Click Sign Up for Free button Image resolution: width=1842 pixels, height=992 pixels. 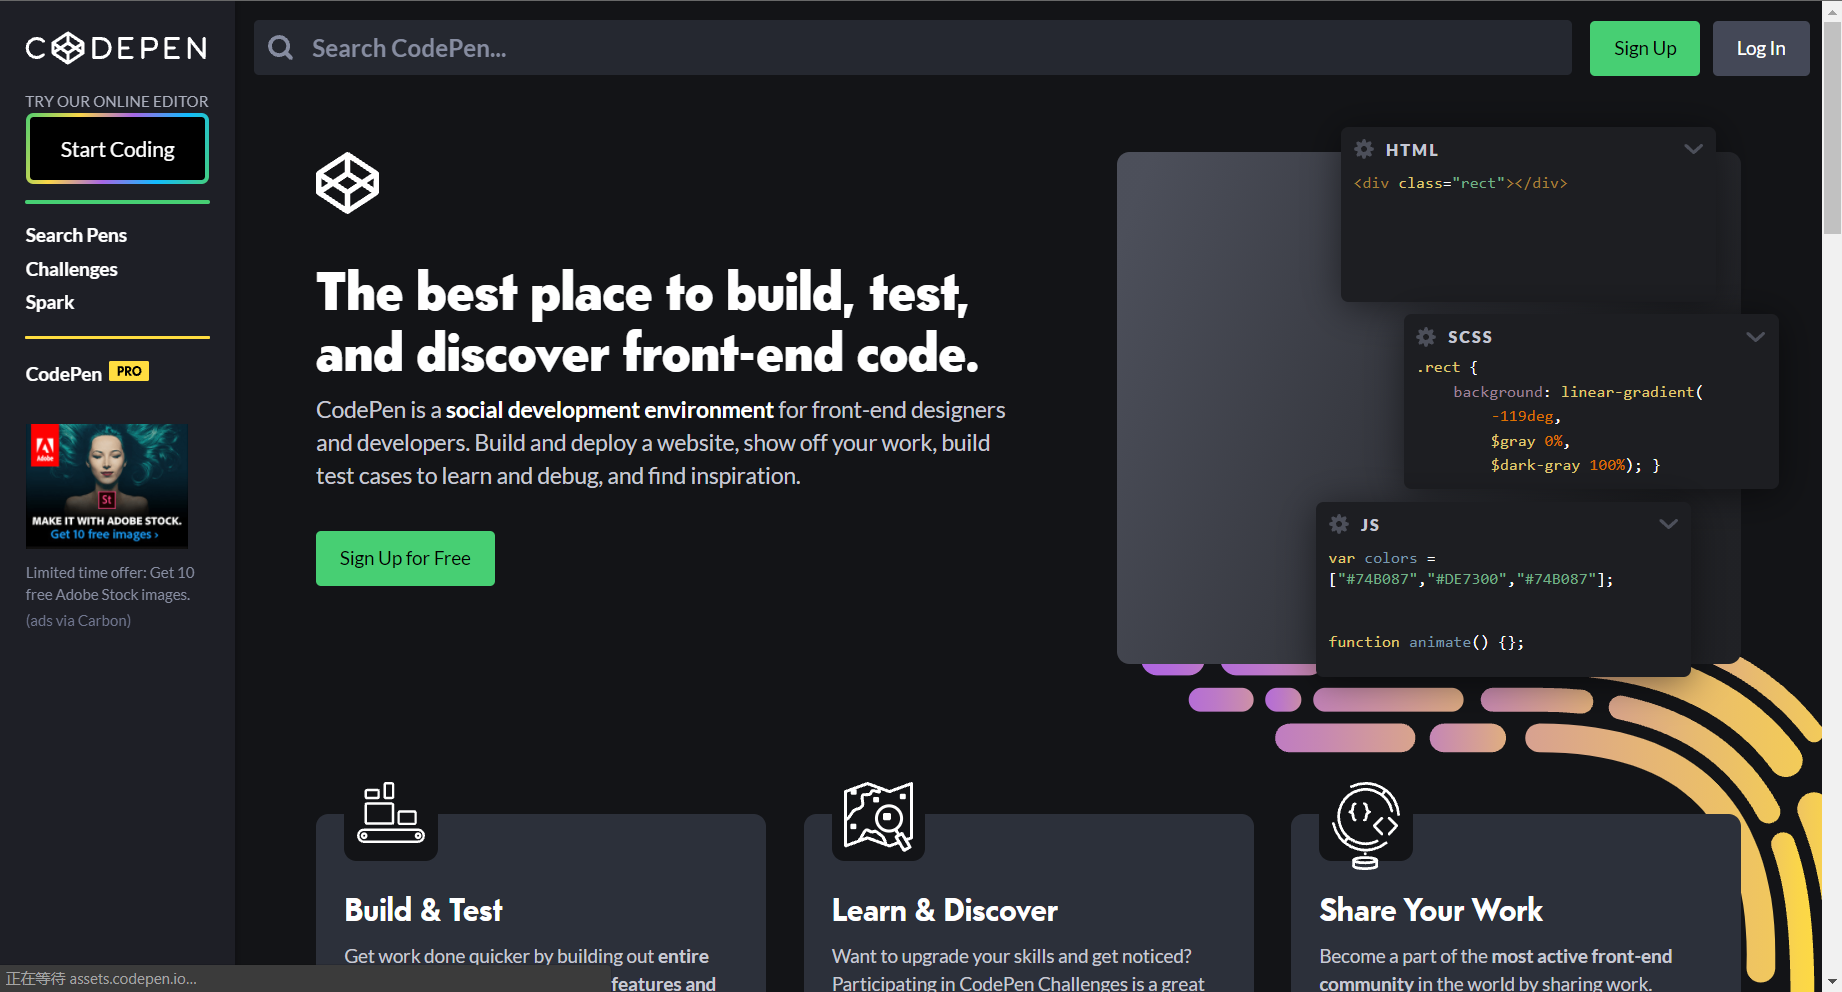tap(405, 558)
